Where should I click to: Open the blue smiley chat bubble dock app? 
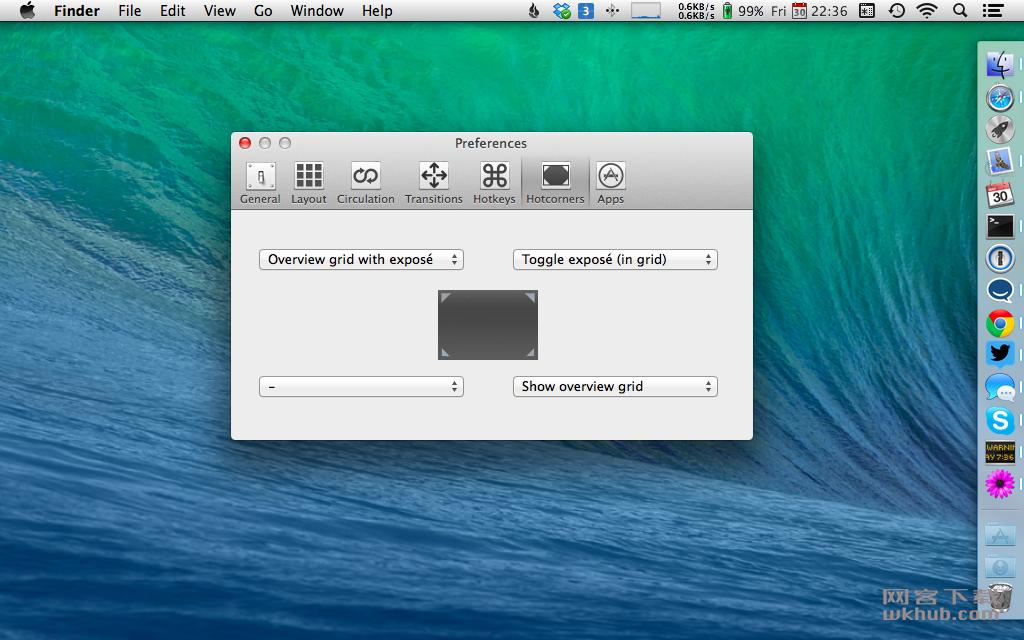pos(1000,290)
